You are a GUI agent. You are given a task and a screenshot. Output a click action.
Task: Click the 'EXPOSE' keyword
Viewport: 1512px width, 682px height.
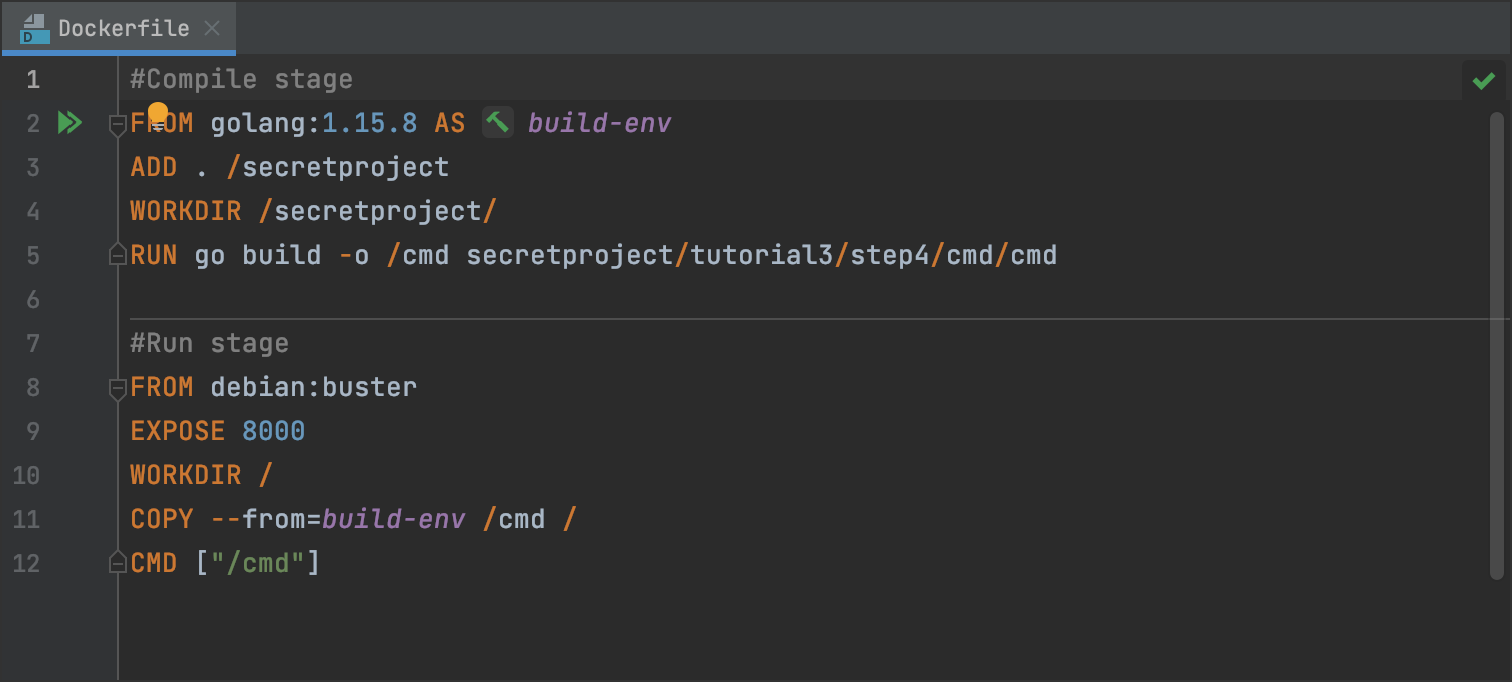point(178,431)
